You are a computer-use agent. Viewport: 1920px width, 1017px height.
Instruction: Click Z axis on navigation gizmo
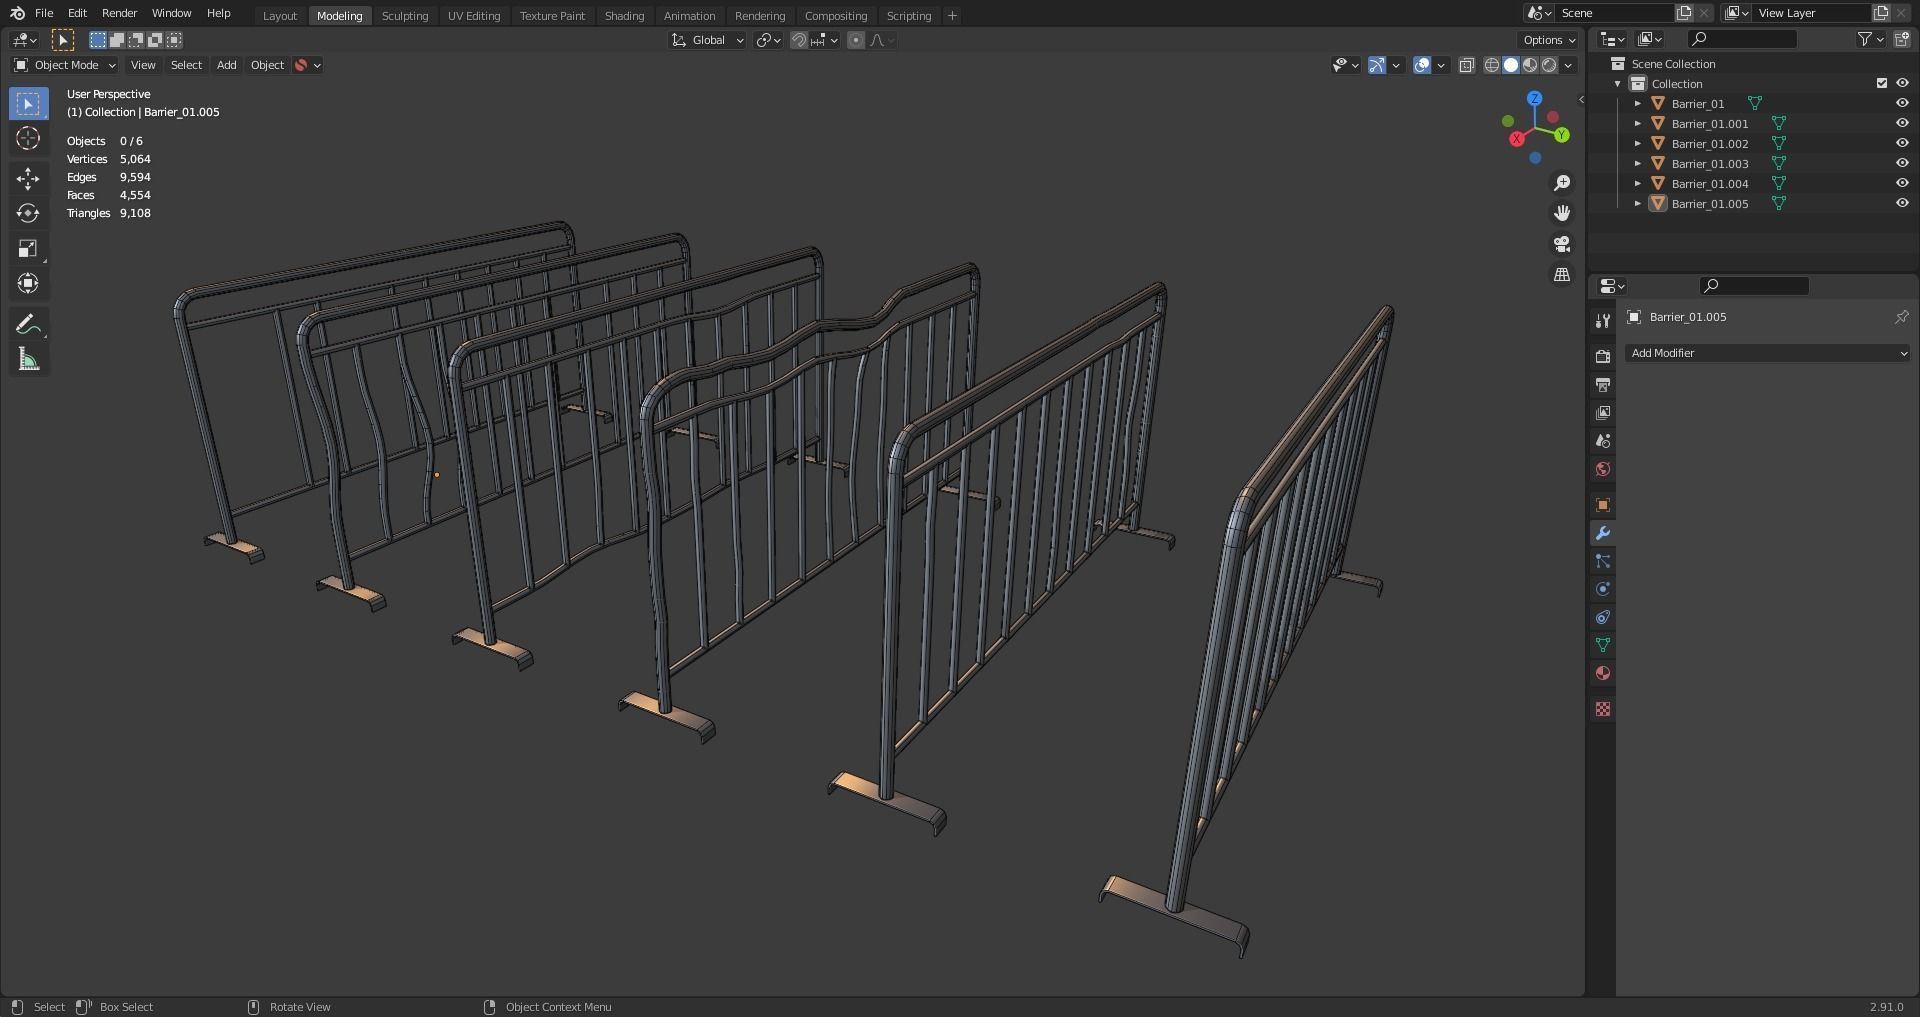tap(1535, 98)
